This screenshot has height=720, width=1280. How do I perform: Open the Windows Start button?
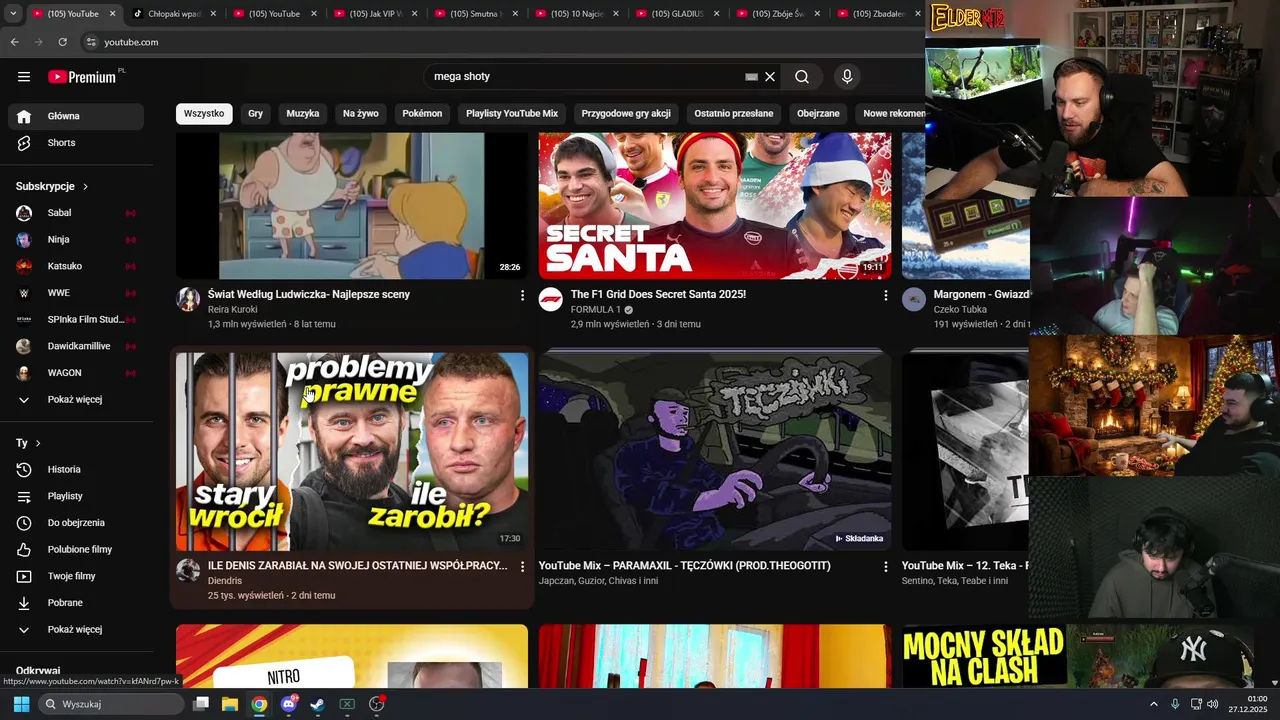(21, 704)
